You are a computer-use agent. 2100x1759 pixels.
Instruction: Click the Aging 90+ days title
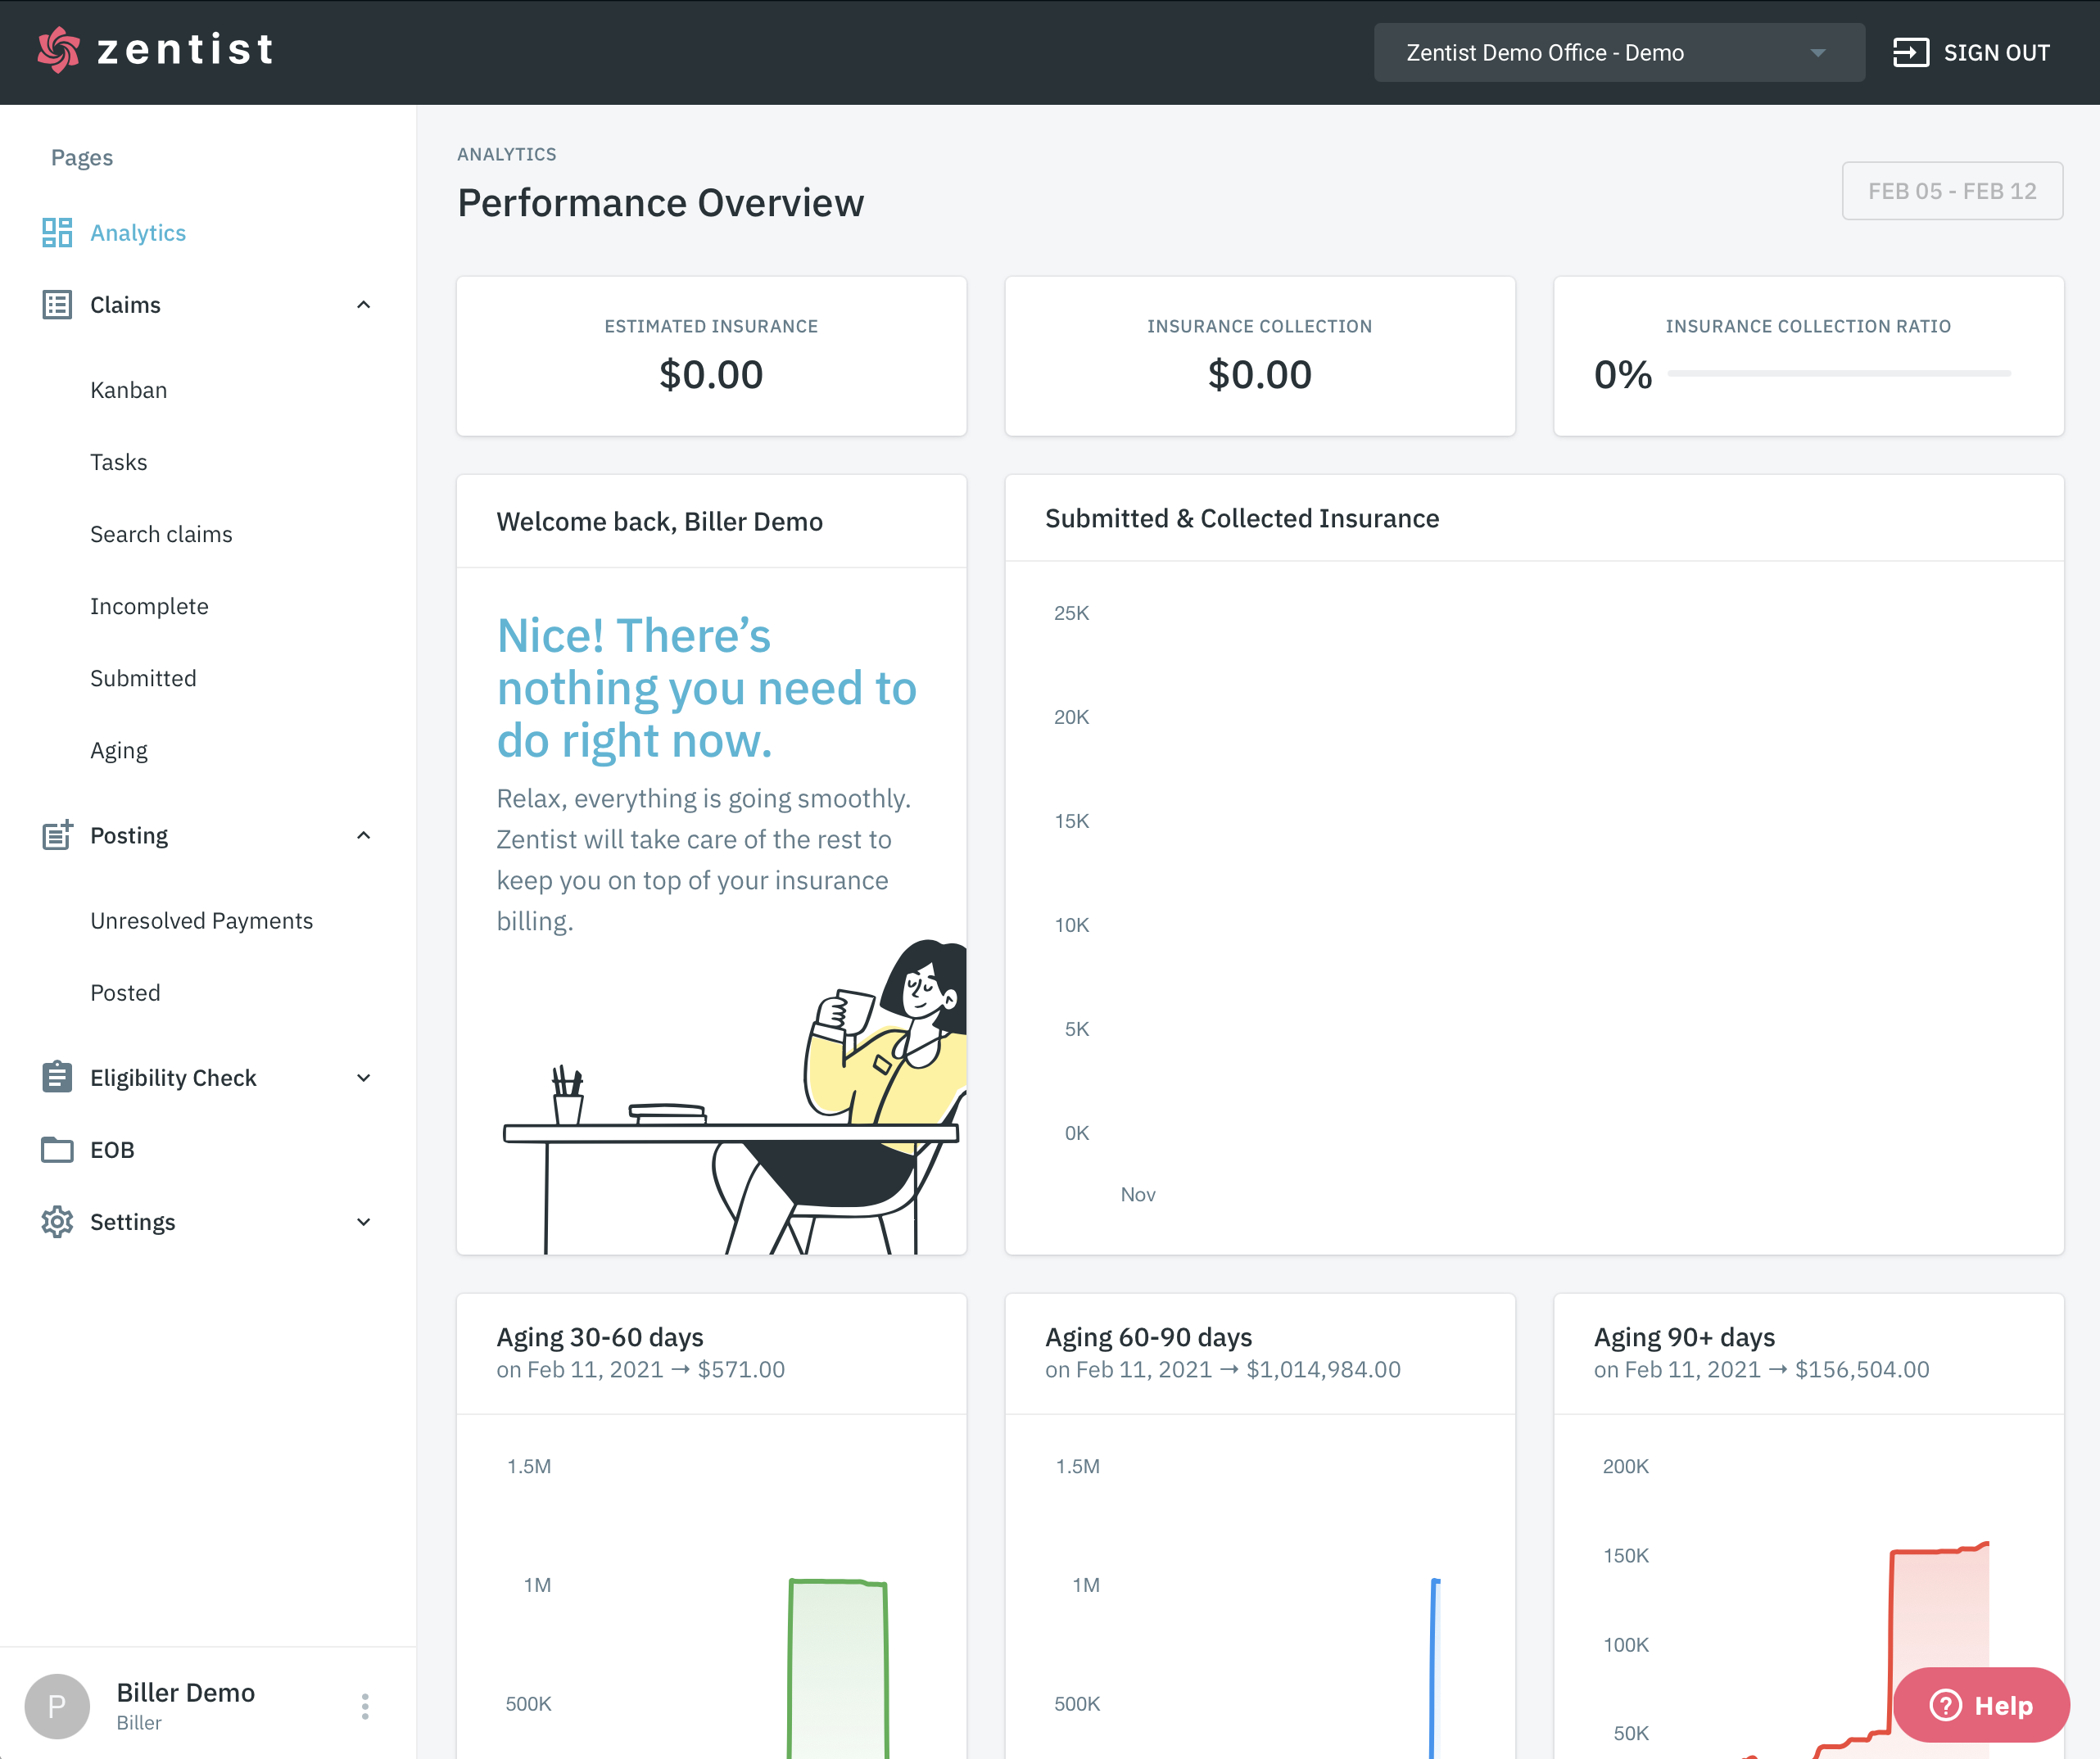(1684, 1337)
